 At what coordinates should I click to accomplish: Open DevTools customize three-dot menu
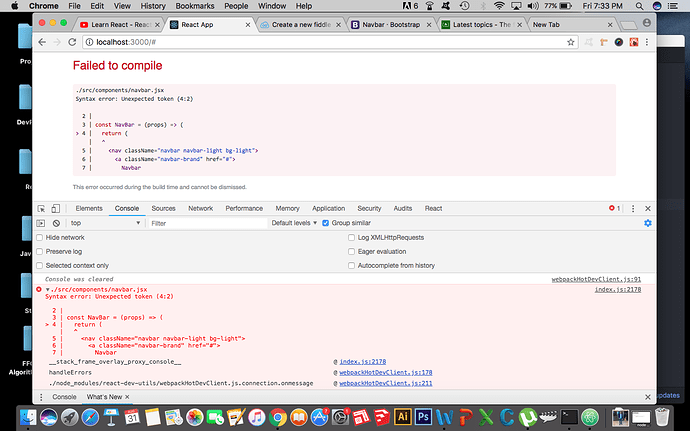click(x=633, y=209)
